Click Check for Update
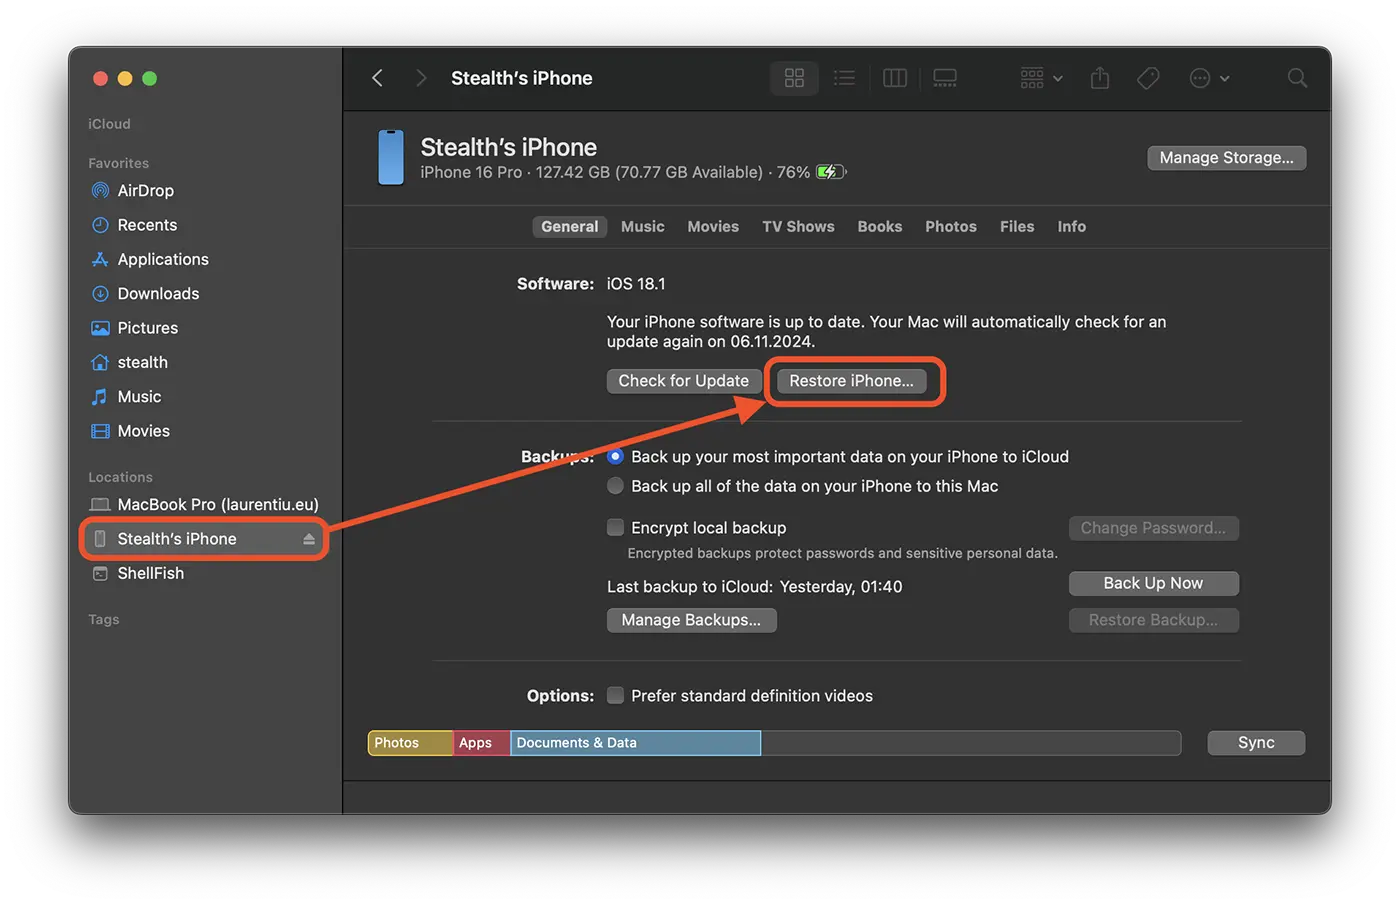 click(x=684, y=381)
